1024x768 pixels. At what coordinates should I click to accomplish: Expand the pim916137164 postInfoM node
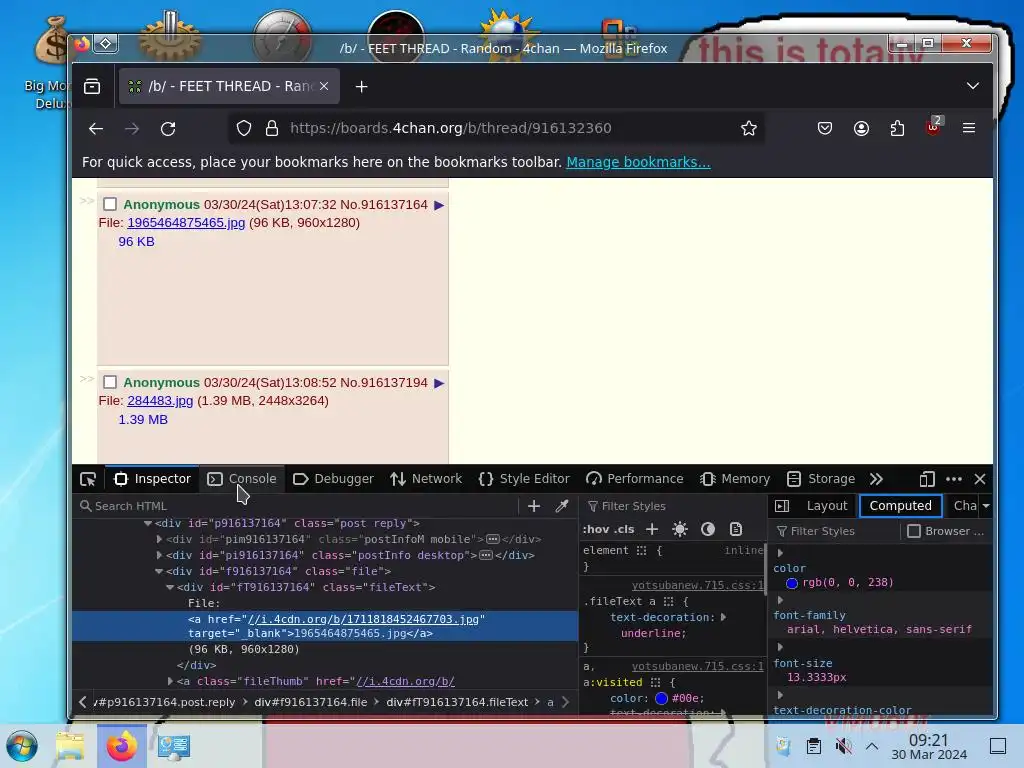coord(159,539)
